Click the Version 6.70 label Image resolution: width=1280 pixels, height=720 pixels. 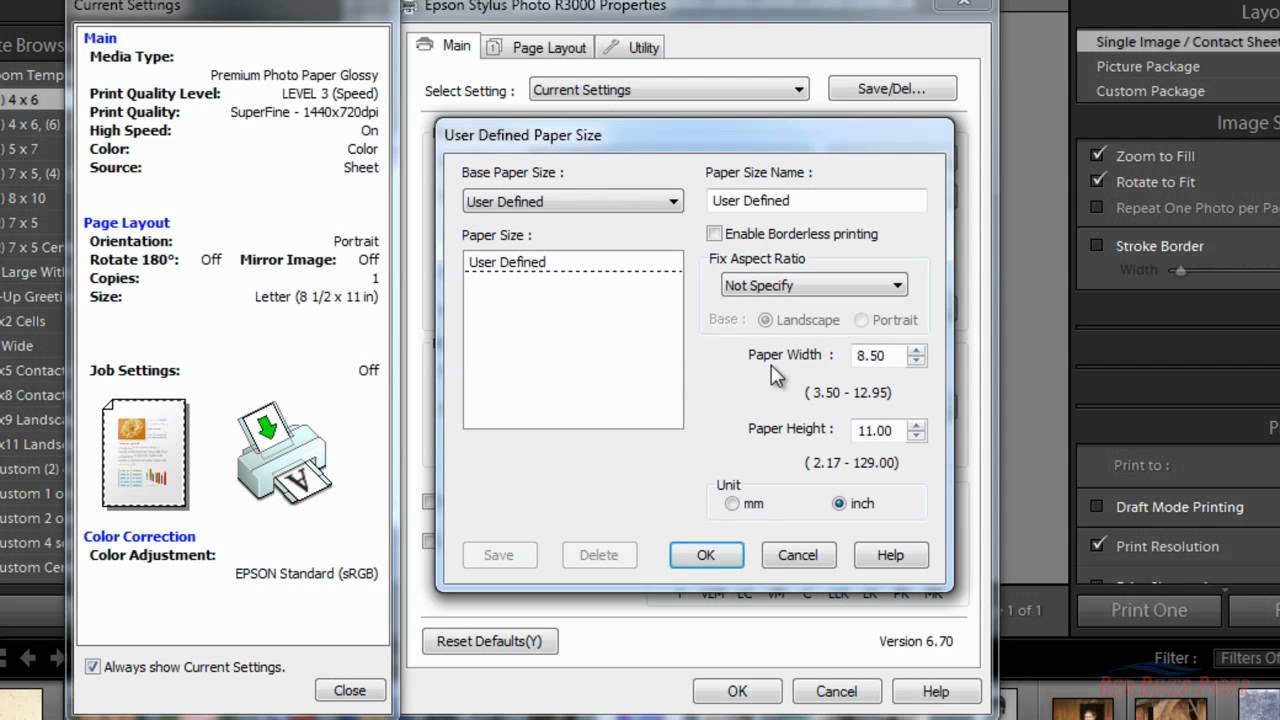click(x=916, y=641)
